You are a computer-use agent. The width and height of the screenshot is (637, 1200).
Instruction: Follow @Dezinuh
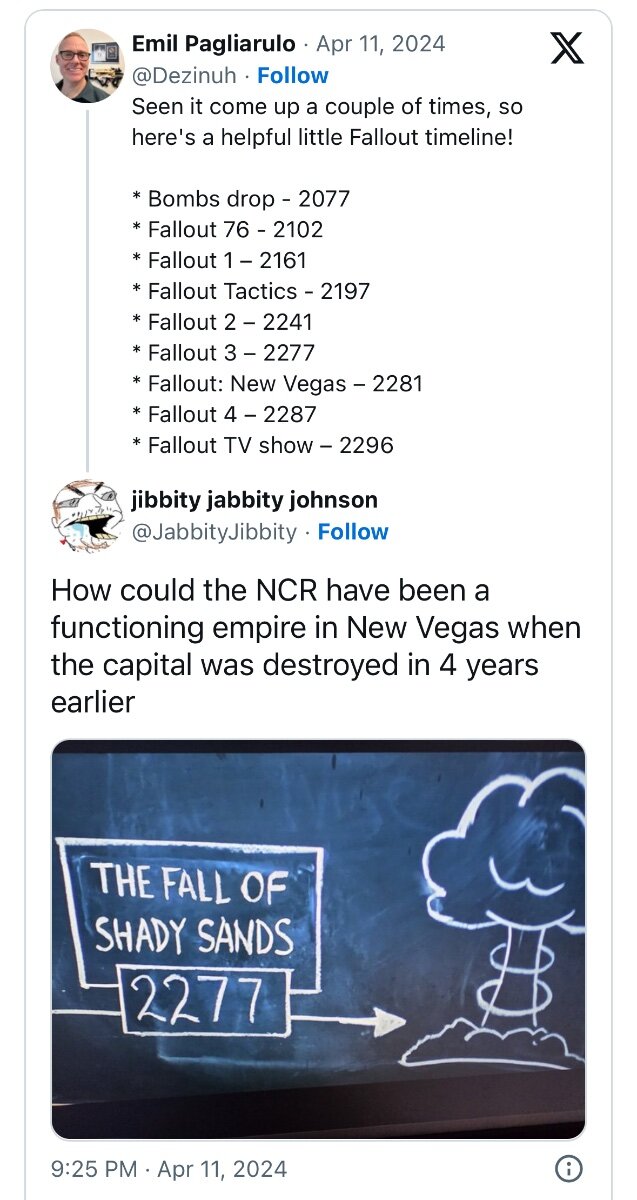(x=293, y=75)
